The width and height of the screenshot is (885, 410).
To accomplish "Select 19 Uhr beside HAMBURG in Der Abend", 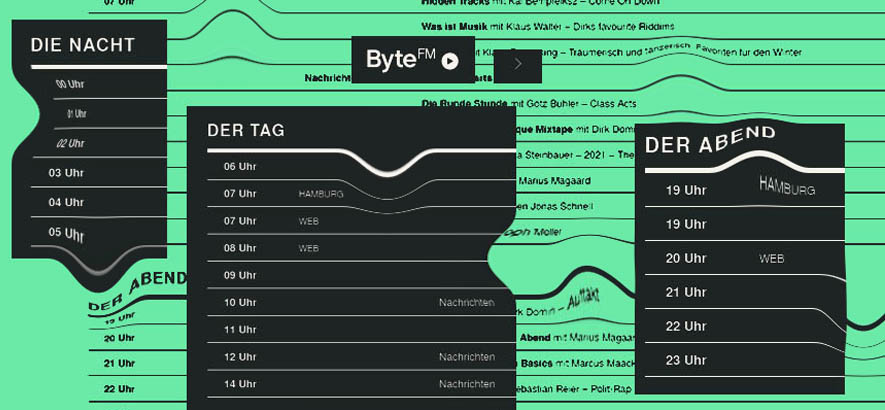I will click(686, 190).
